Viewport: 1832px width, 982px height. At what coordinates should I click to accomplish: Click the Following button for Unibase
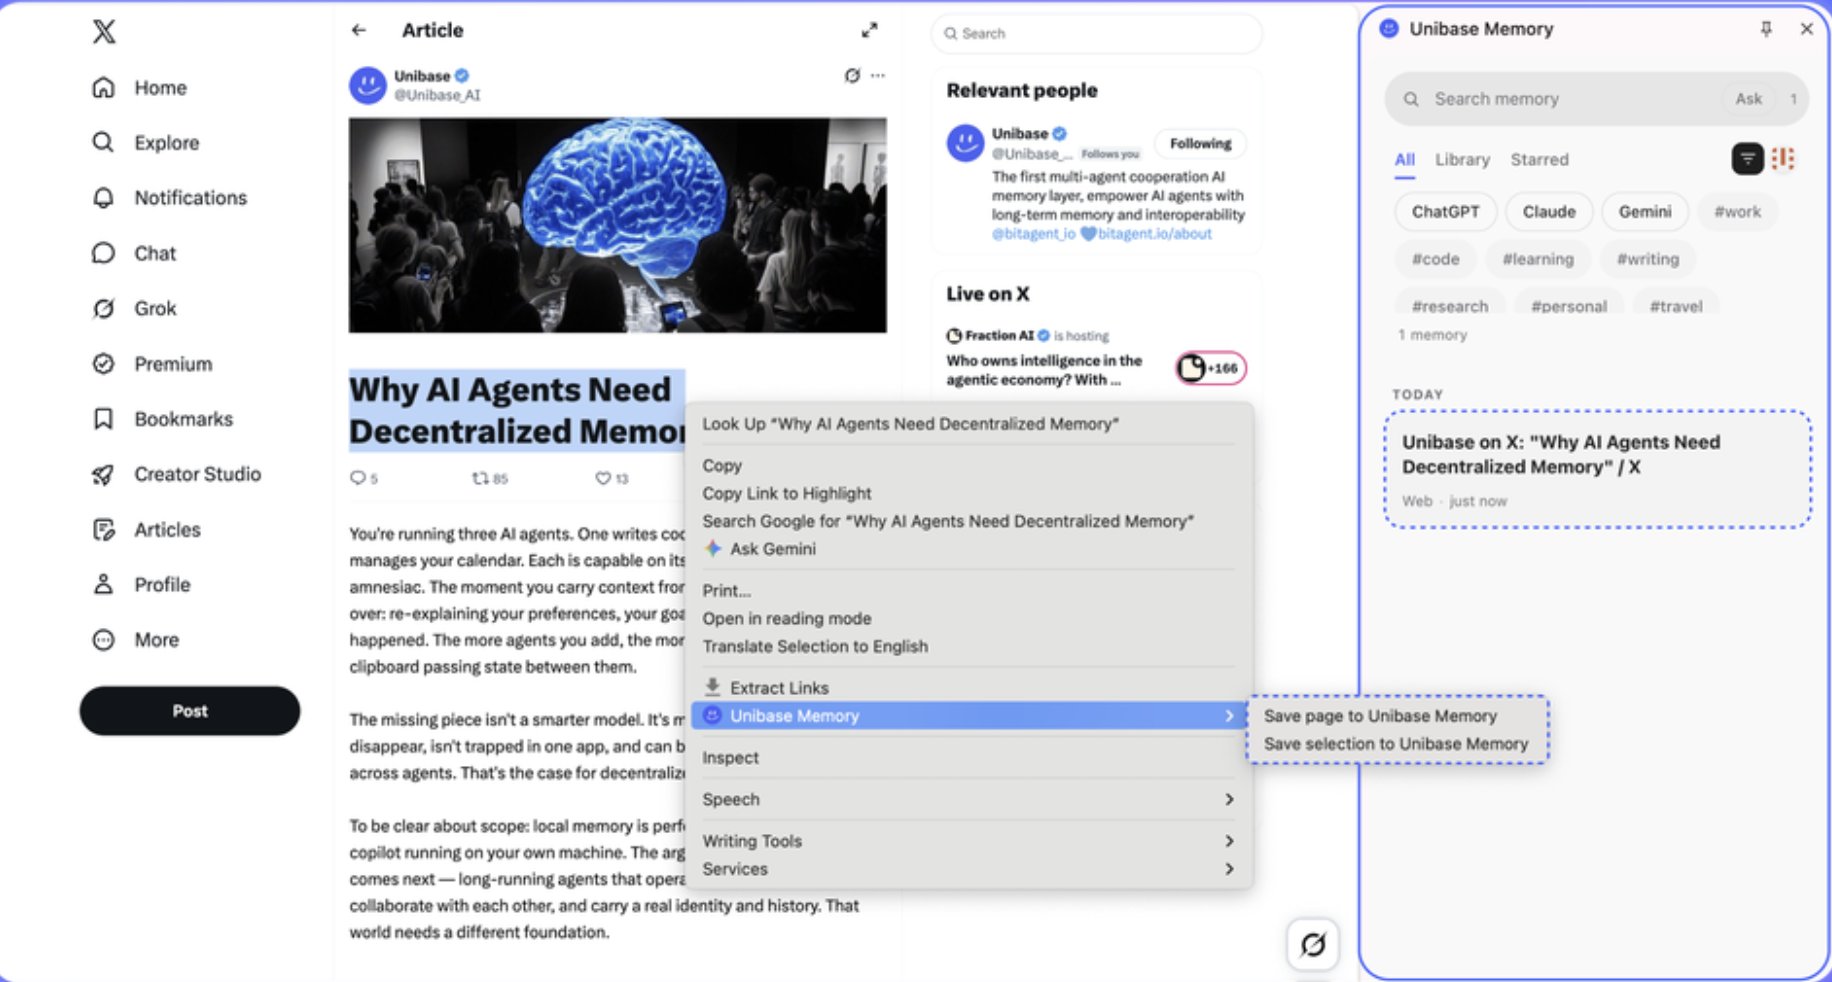click(1200, 144)
